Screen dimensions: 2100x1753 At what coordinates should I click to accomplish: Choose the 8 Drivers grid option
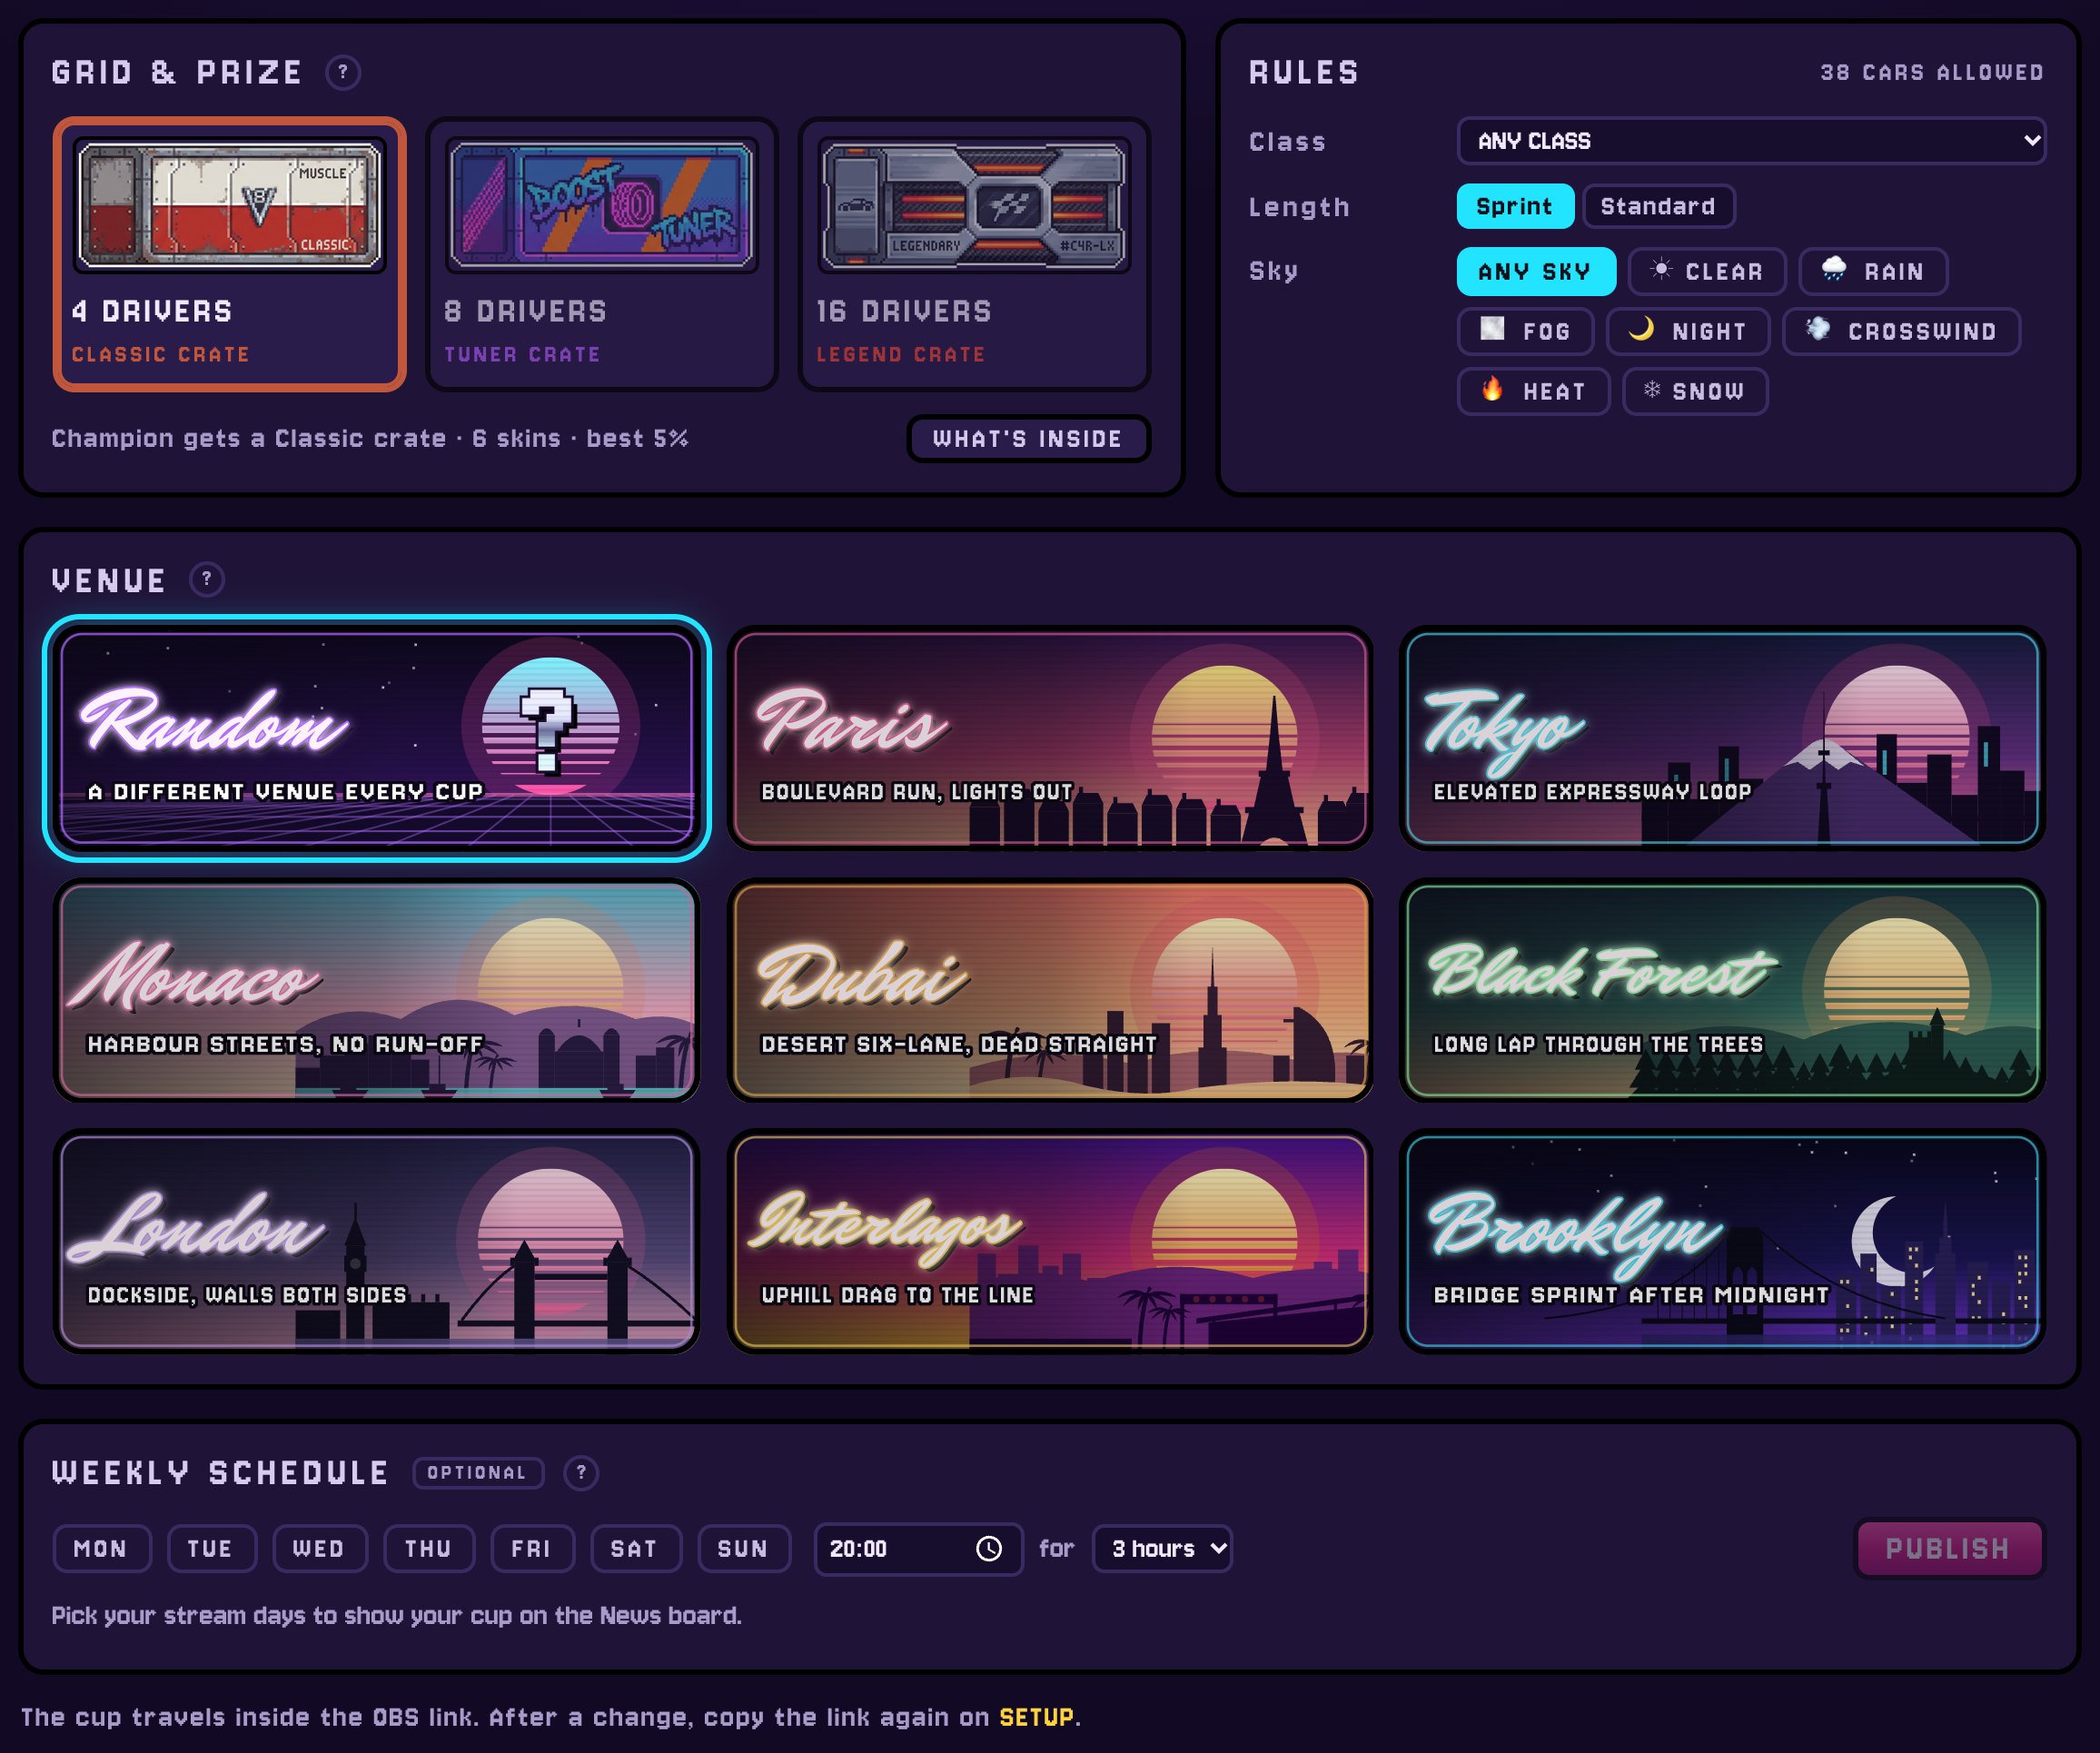[x=602, y=254]
